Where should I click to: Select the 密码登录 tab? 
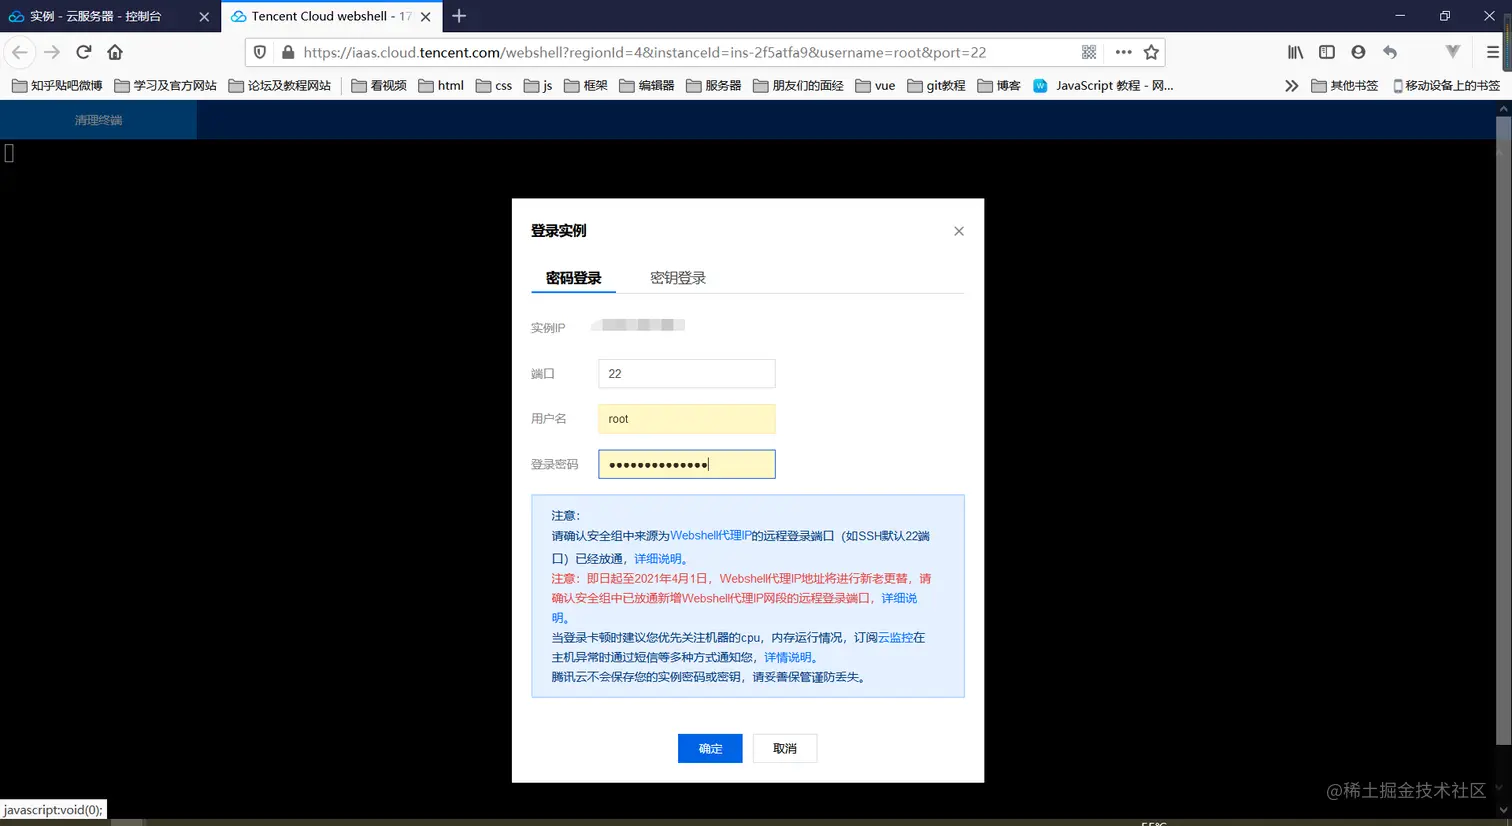pos(574,278)
